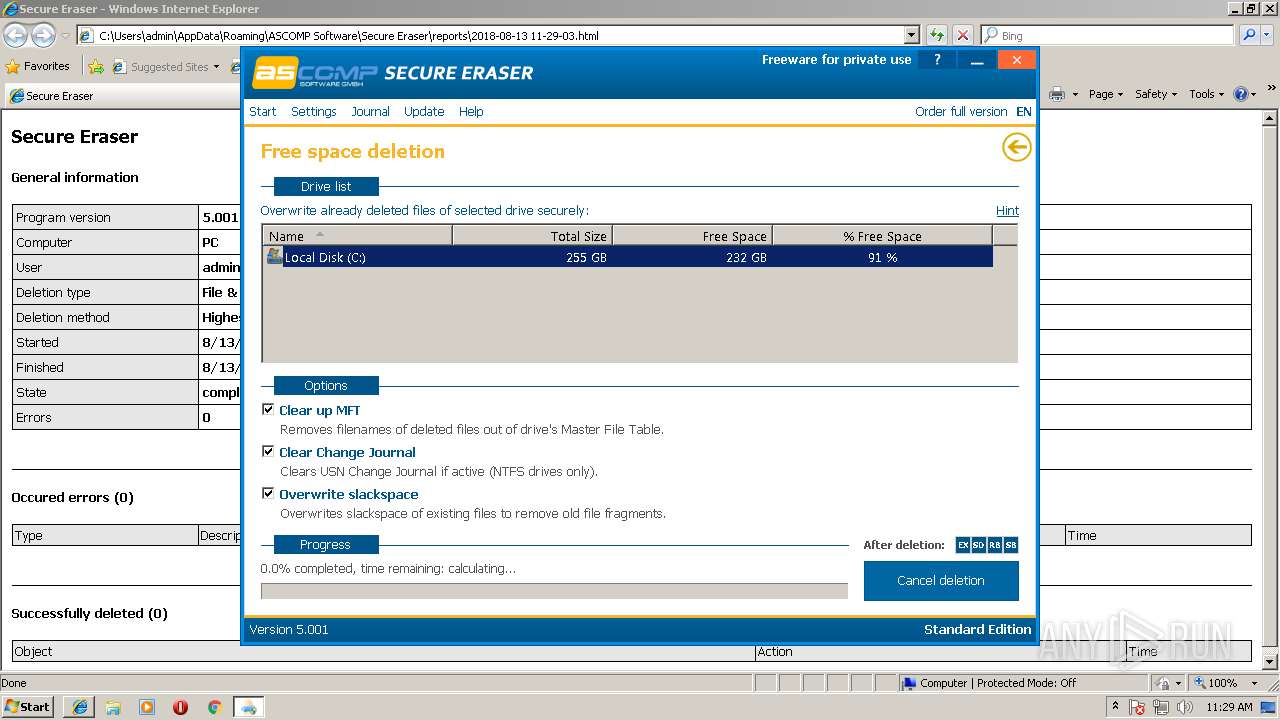1280x720 pixels.
Task: Click the Bing search box
Action: click(x=1107, y=35)
